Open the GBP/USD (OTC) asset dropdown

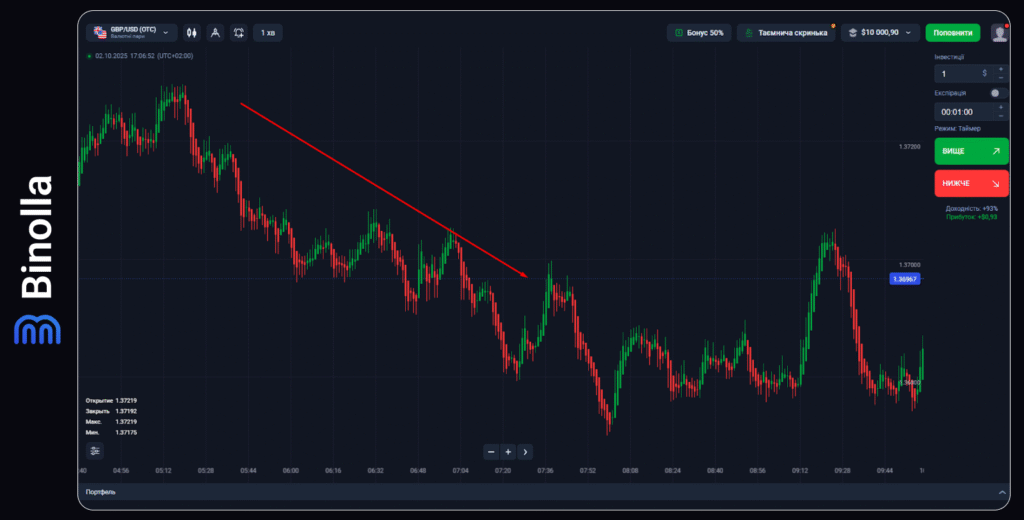tap(131, 33)
